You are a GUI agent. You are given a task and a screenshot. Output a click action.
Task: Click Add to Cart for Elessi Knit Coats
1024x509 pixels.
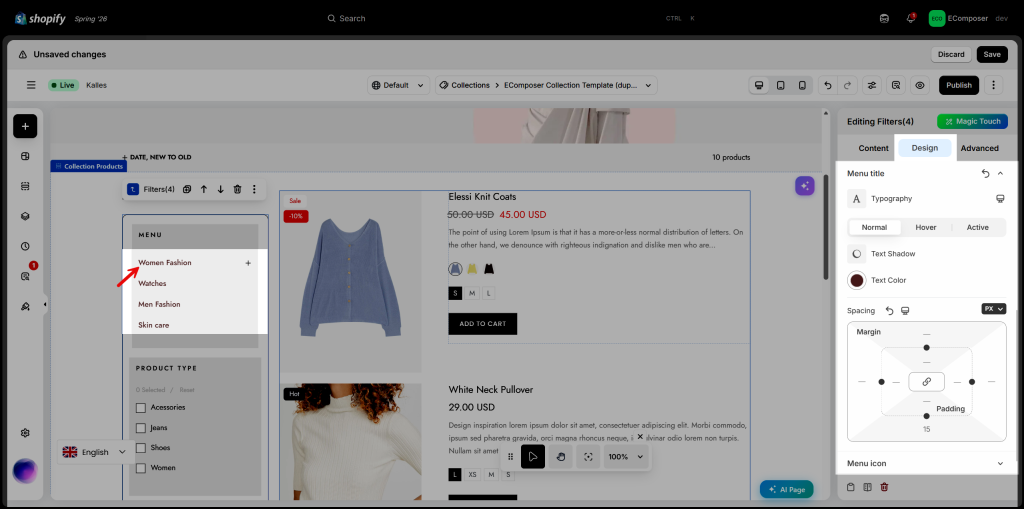(x=483, y=324)
